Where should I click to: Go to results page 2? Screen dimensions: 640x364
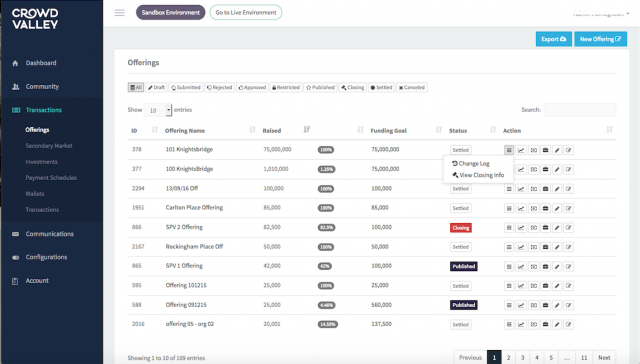(x=508, y=357)
